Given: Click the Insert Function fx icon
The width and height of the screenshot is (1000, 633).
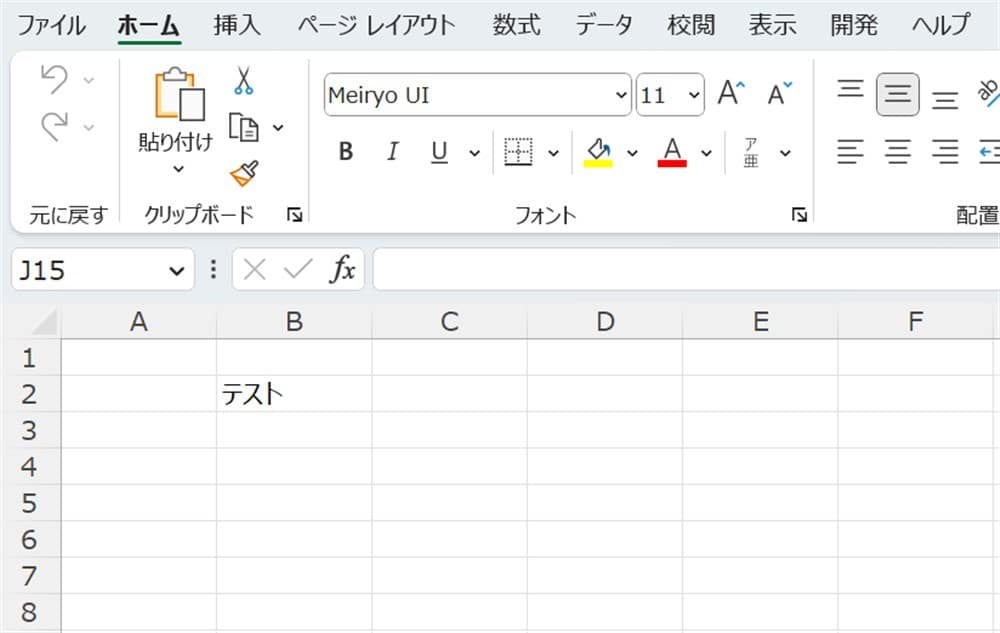Looking at the screenshot, I should coord(343,270).
